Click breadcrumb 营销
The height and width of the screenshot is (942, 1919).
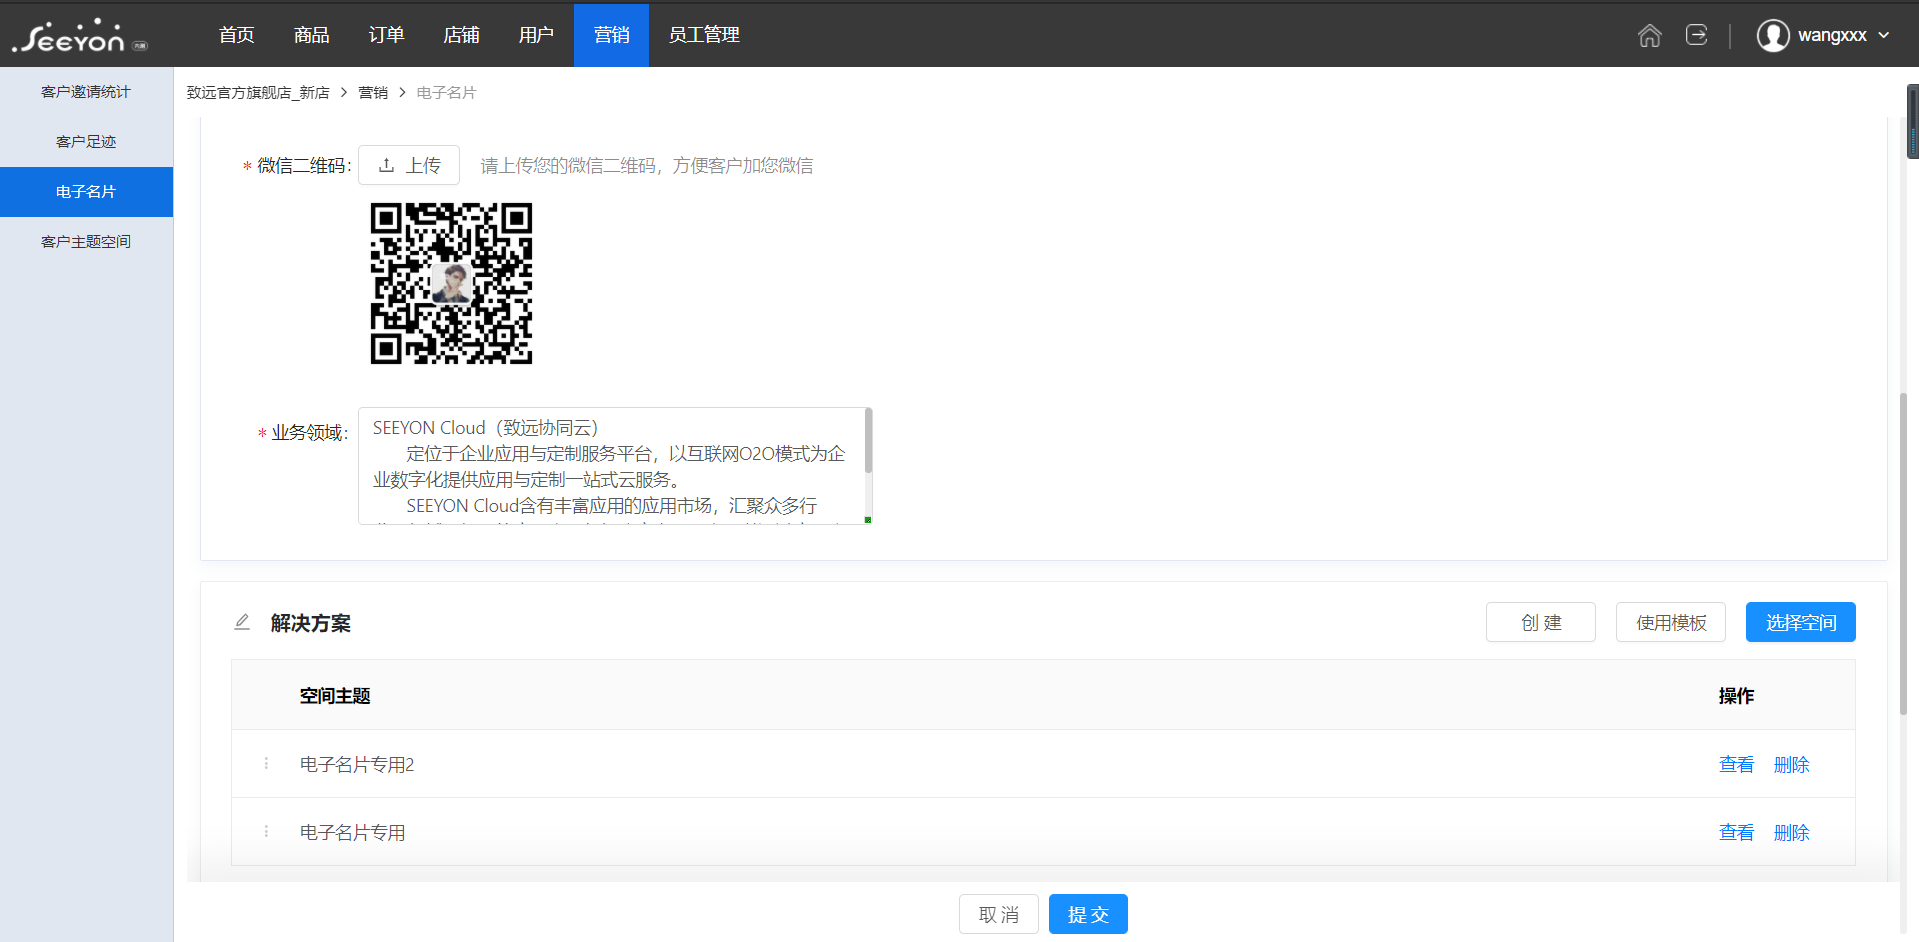click(x=373, y=93)
